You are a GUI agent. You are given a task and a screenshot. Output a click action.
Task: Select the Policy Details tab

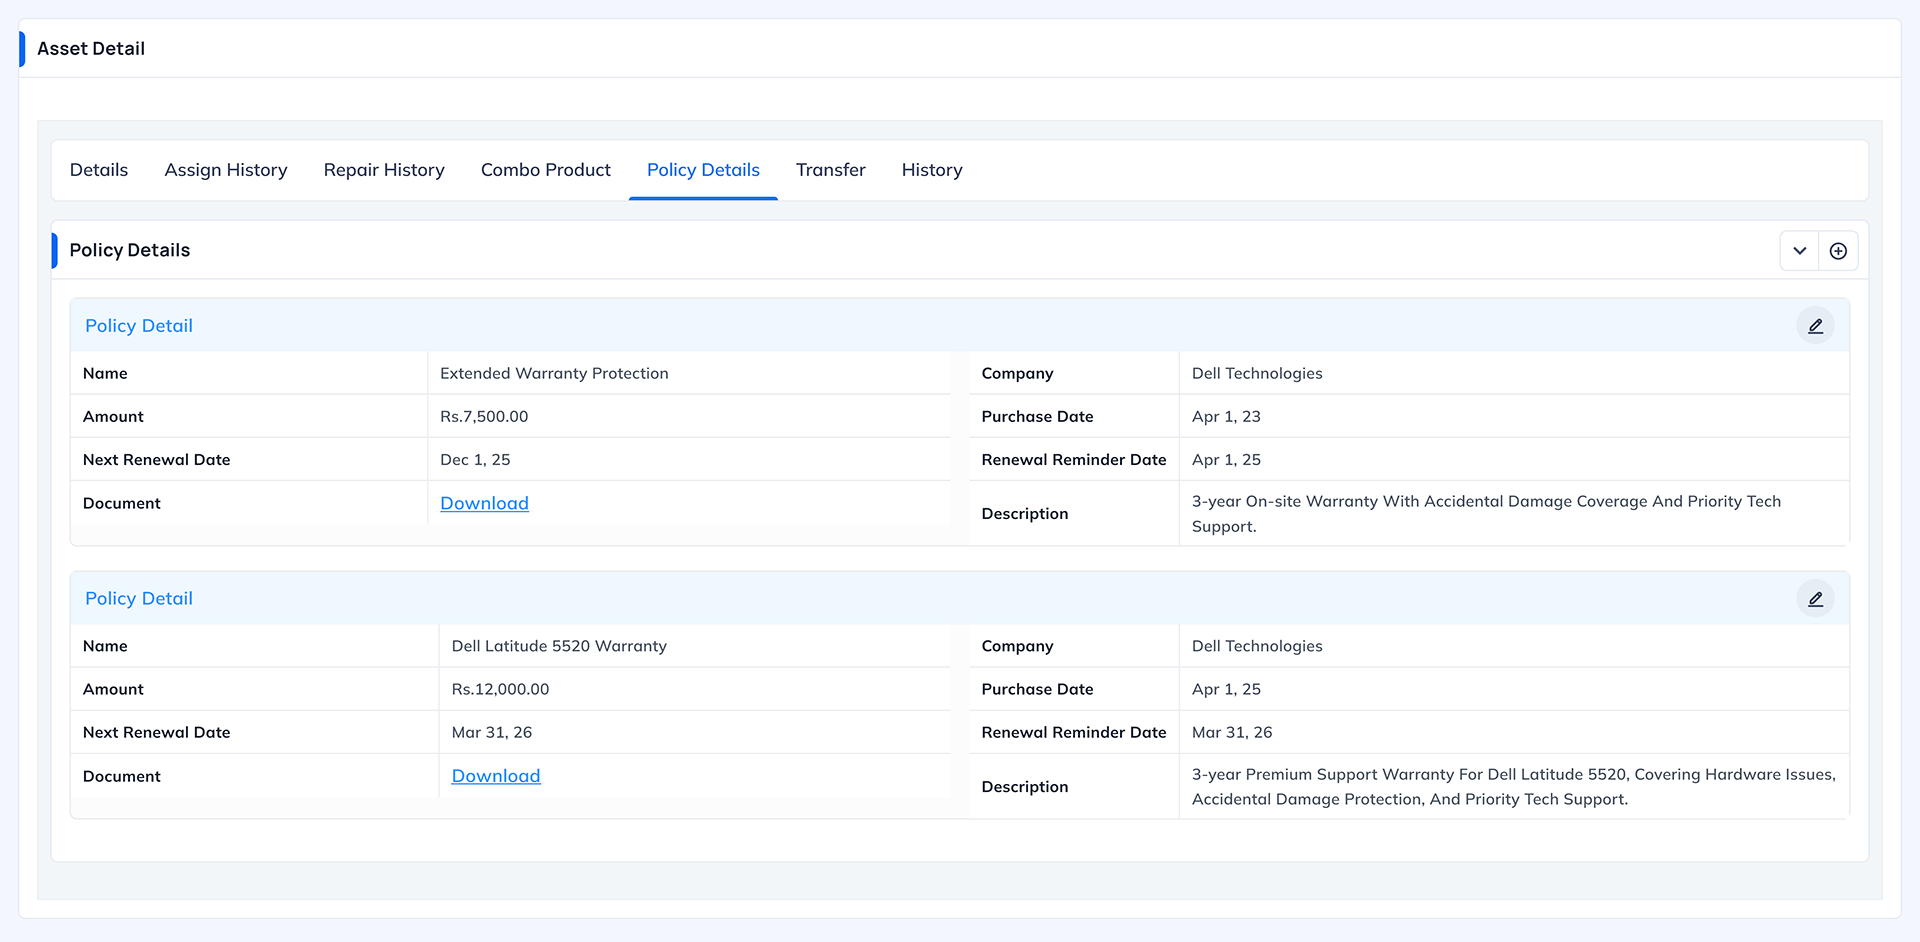tap(703, 170)
